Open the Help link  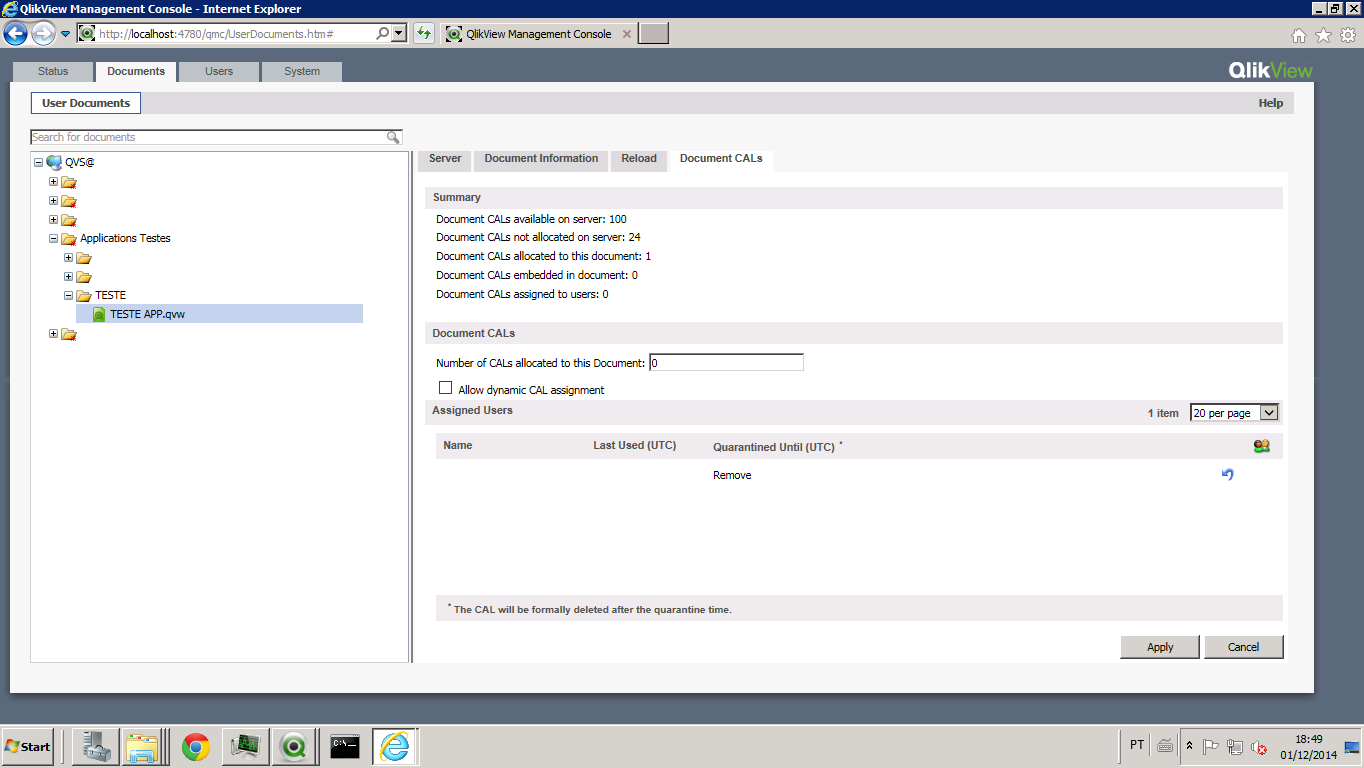1270,103
